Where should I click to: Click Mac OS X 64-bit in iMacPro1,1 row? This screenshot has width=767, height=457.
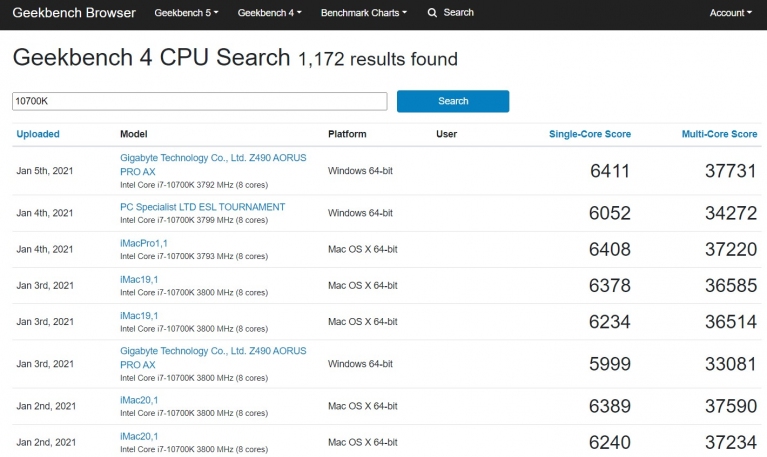[x=362, y=249]
